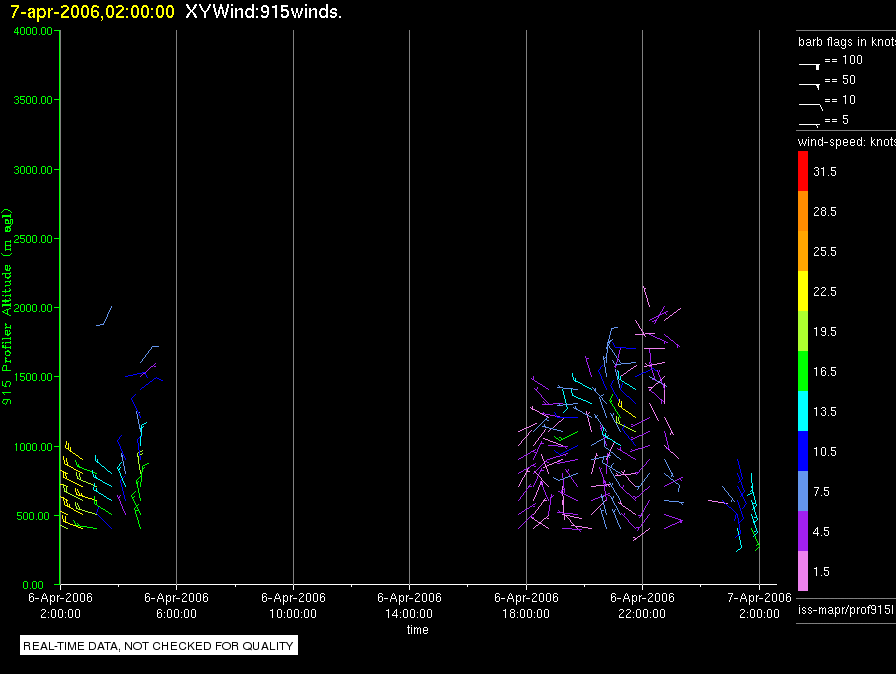Click the 'time' x-axis title
This screenshot has width=896, height=674.
click(x=418, y=629)
